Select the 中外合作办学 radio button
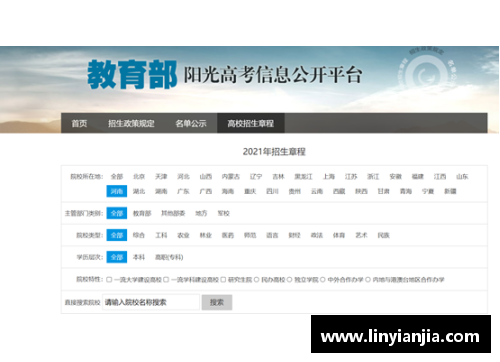This screenshot has height=362, width=500. (323, 280)
